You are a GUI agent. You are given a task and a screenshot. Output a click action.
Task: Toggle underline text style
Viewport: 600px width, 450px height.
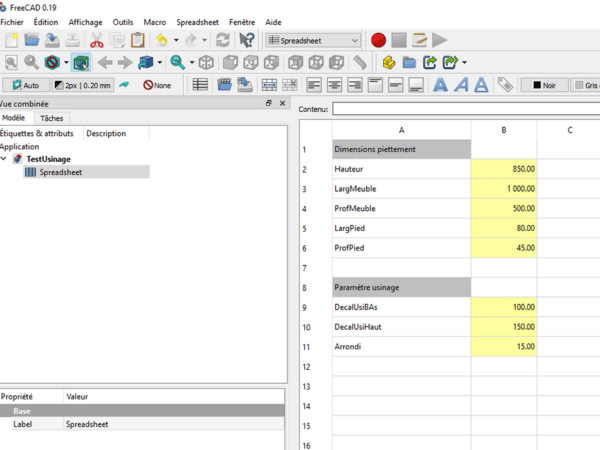pyautogui.click(x=482, y=85)
